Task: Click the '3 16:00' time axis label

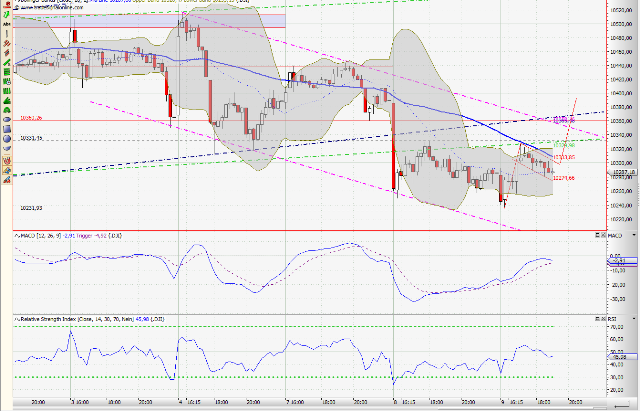Action: point(80,402)
